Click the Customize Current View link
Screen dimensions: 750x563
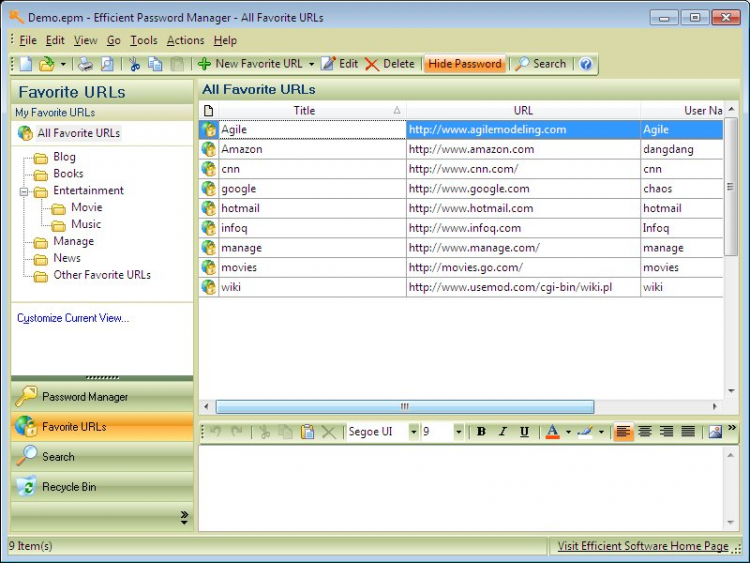(x=73, y=318)
